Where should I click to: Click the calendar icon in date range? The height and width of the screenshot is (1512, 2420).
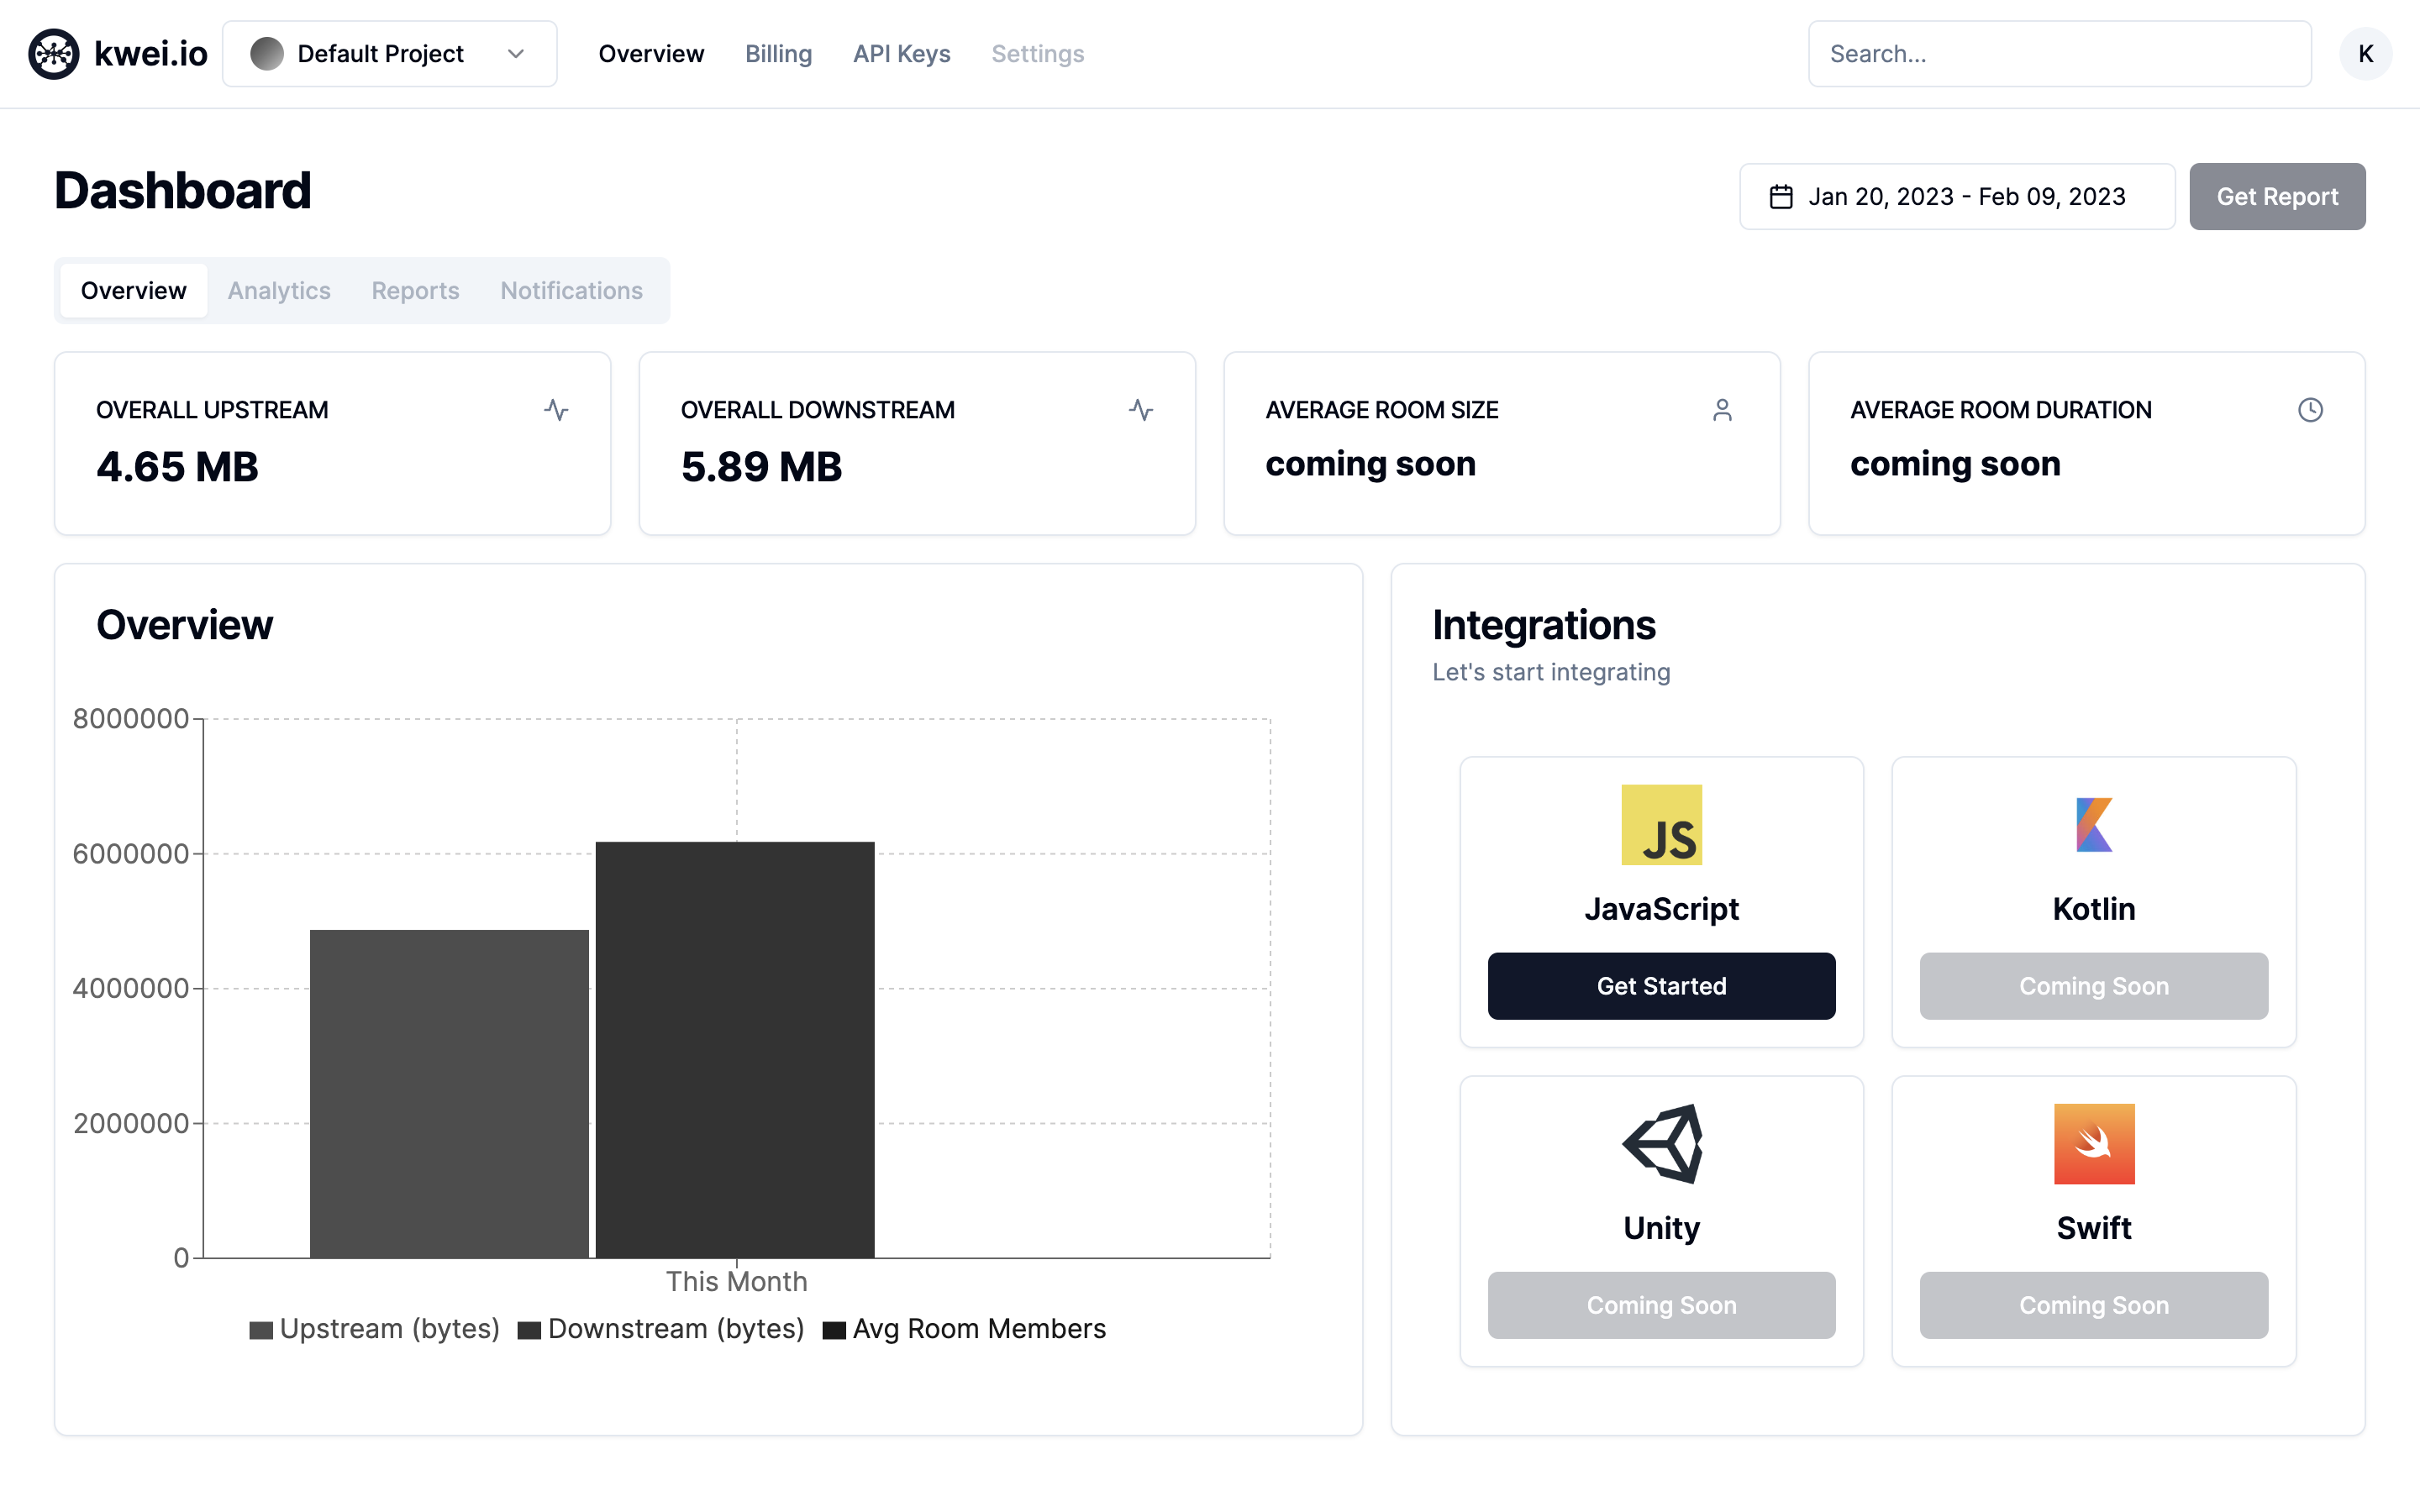[x=1781, y=197]
